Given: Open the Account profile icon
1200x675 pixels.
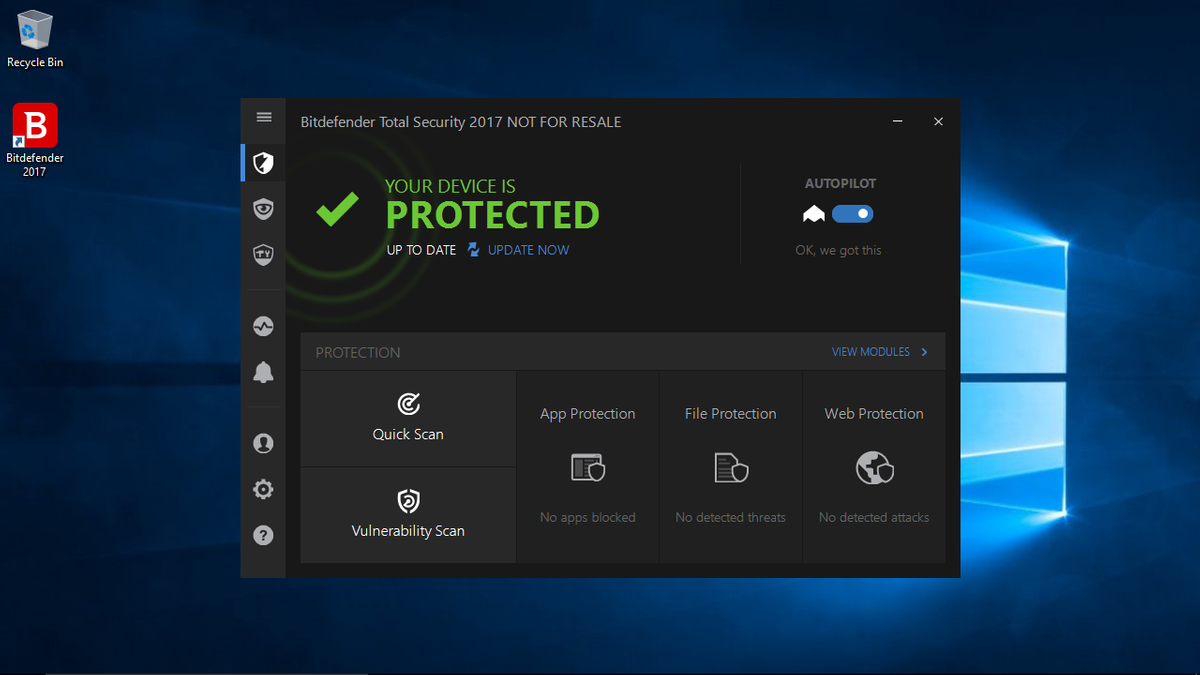Looking at the screenshot, I should tap(263, 443).
